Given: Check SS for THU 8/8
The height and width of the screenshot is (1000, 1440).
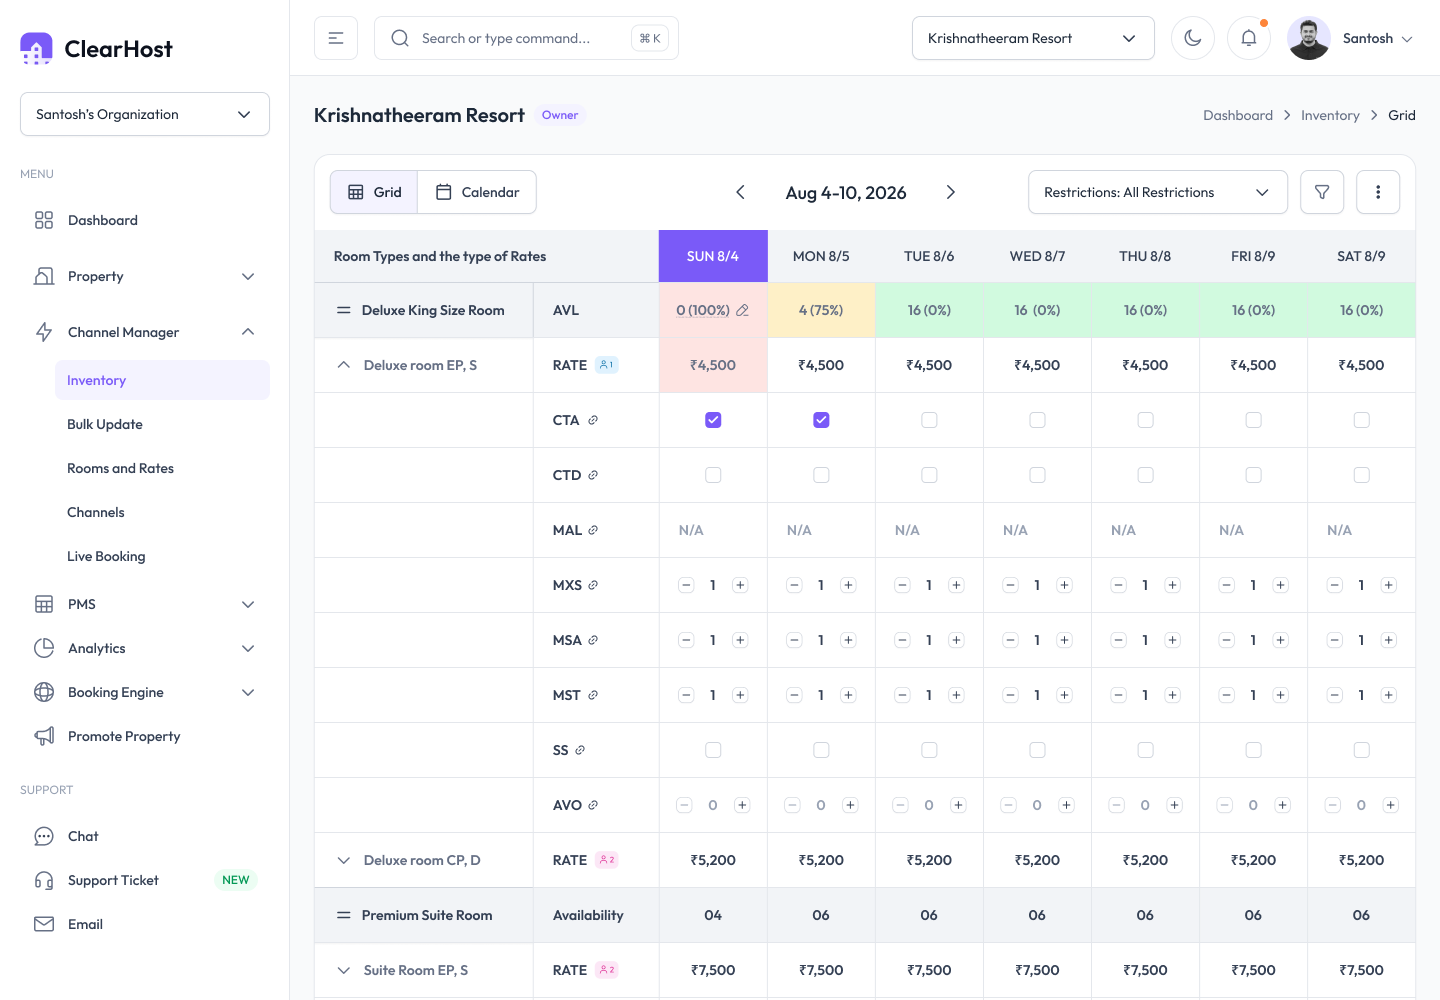Looking at the screenshot, I should pos(1145,750).
